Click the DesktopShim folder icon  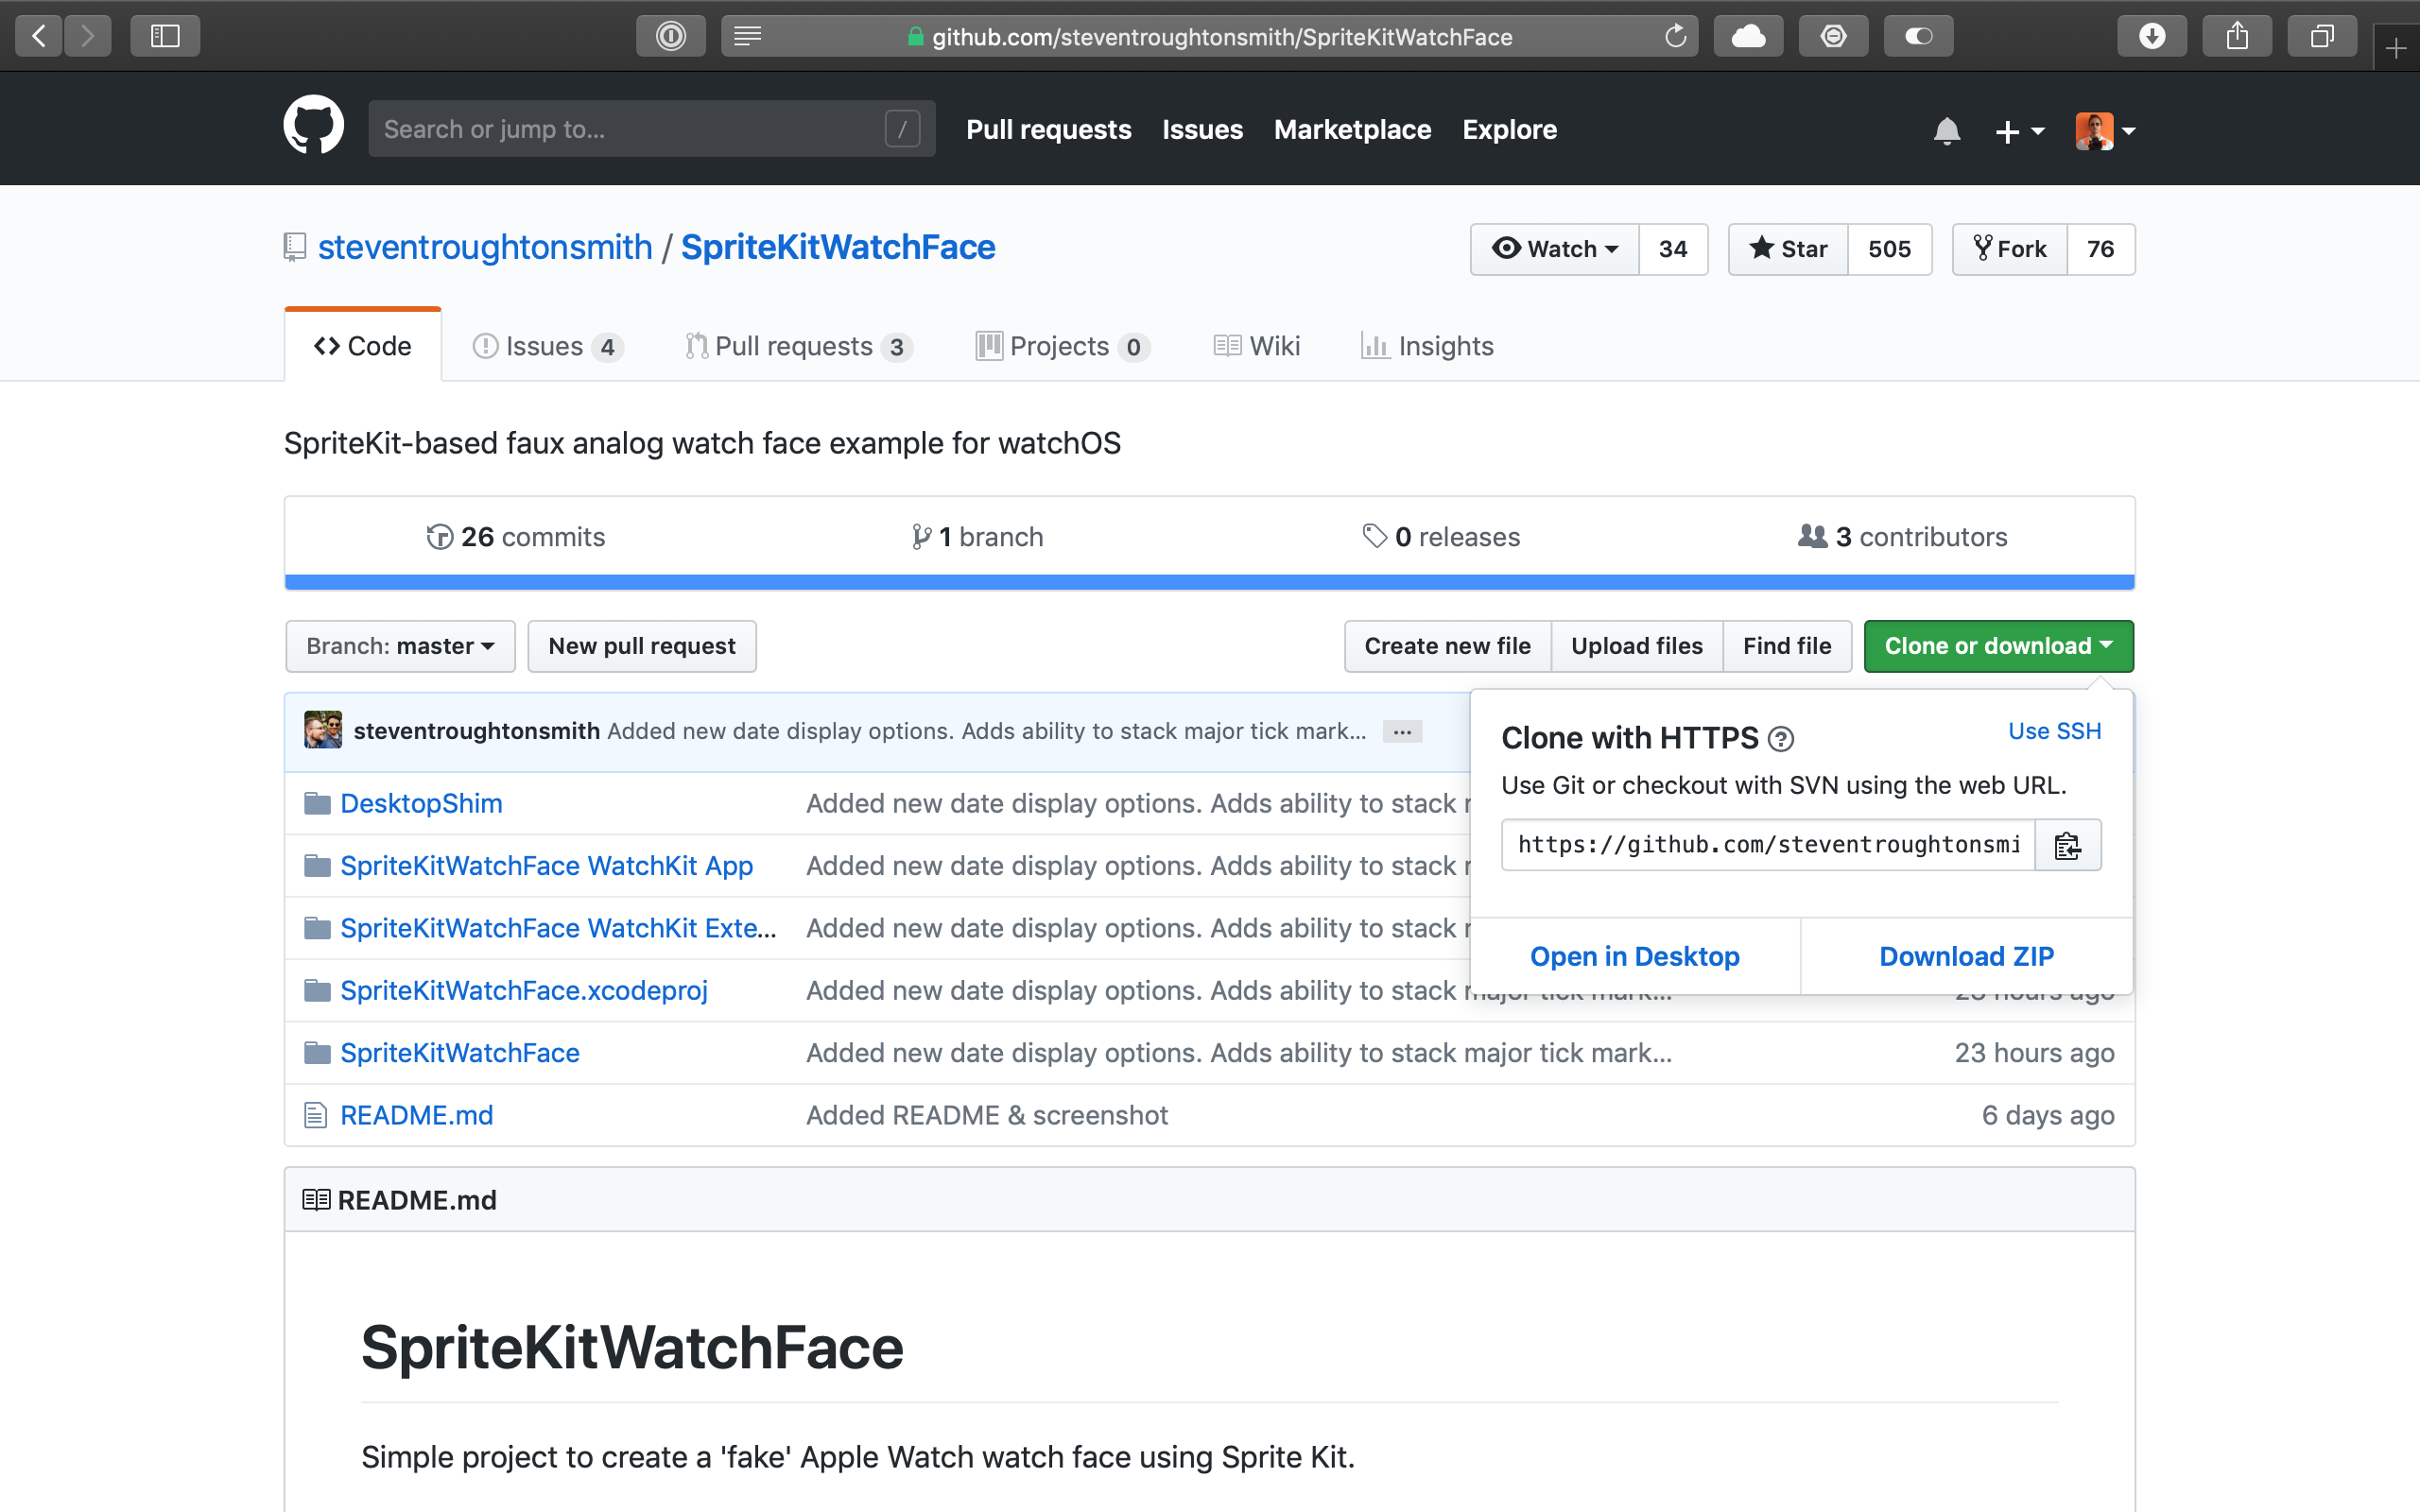317,803
